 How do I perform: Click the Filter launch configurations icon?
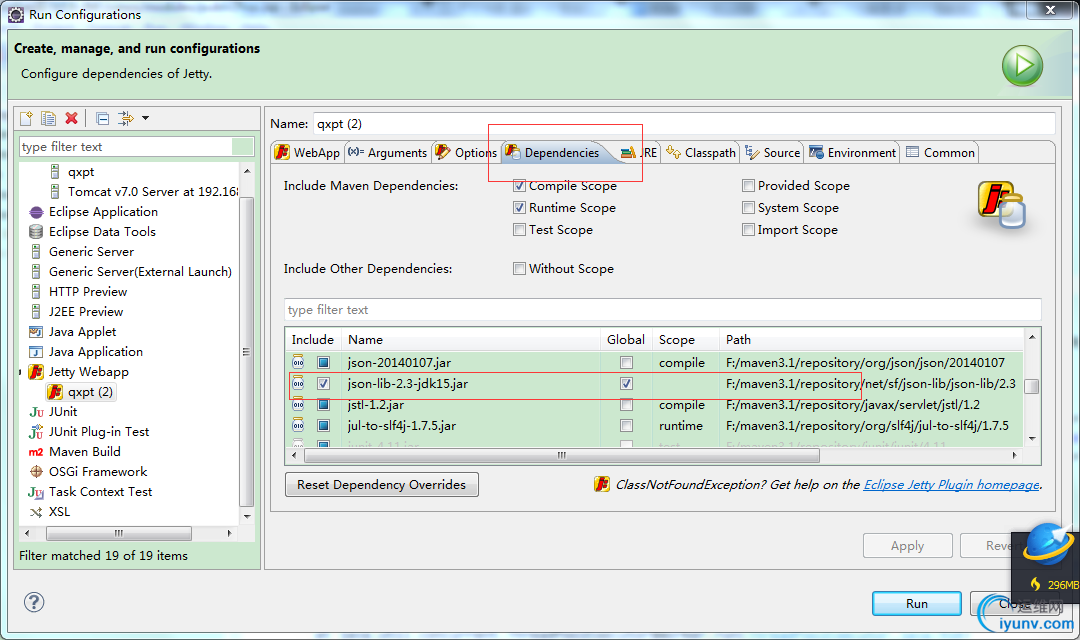pyautogui.click(x=126, y=118)
